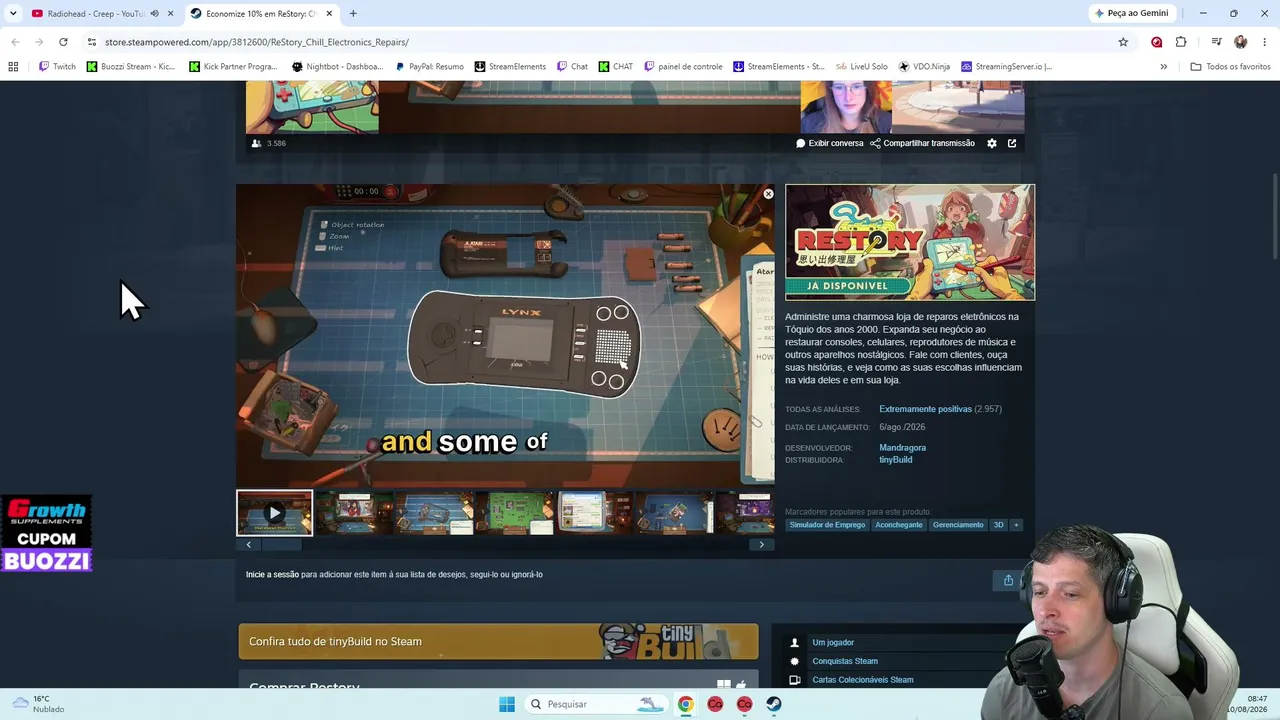Mute the YouTube tab audio icon
Viewport: 1280px width, 720px height.
(154, 14)
